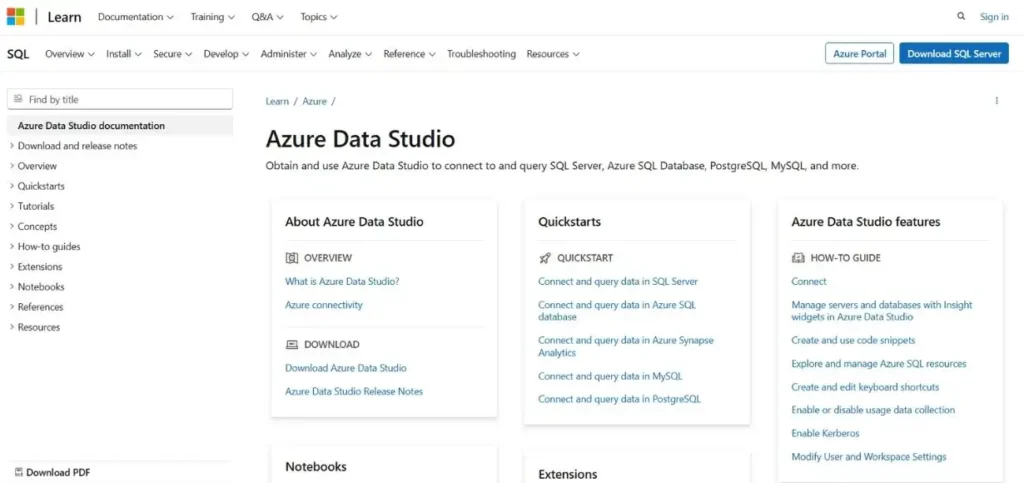Open Modify User and Workspace Settings link
This screenshot has width=1024, height=483.
pos(869,457)
